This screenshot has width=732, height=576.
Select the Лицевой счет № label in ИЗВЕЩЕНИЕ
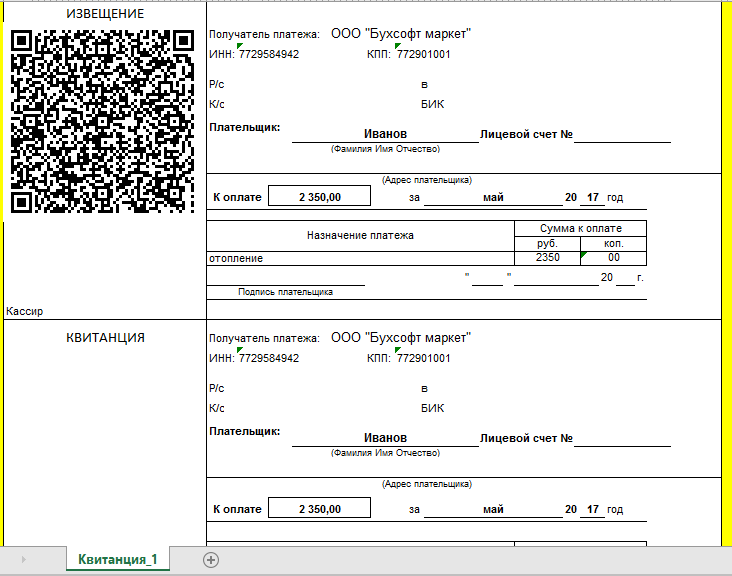coord(526,134)
